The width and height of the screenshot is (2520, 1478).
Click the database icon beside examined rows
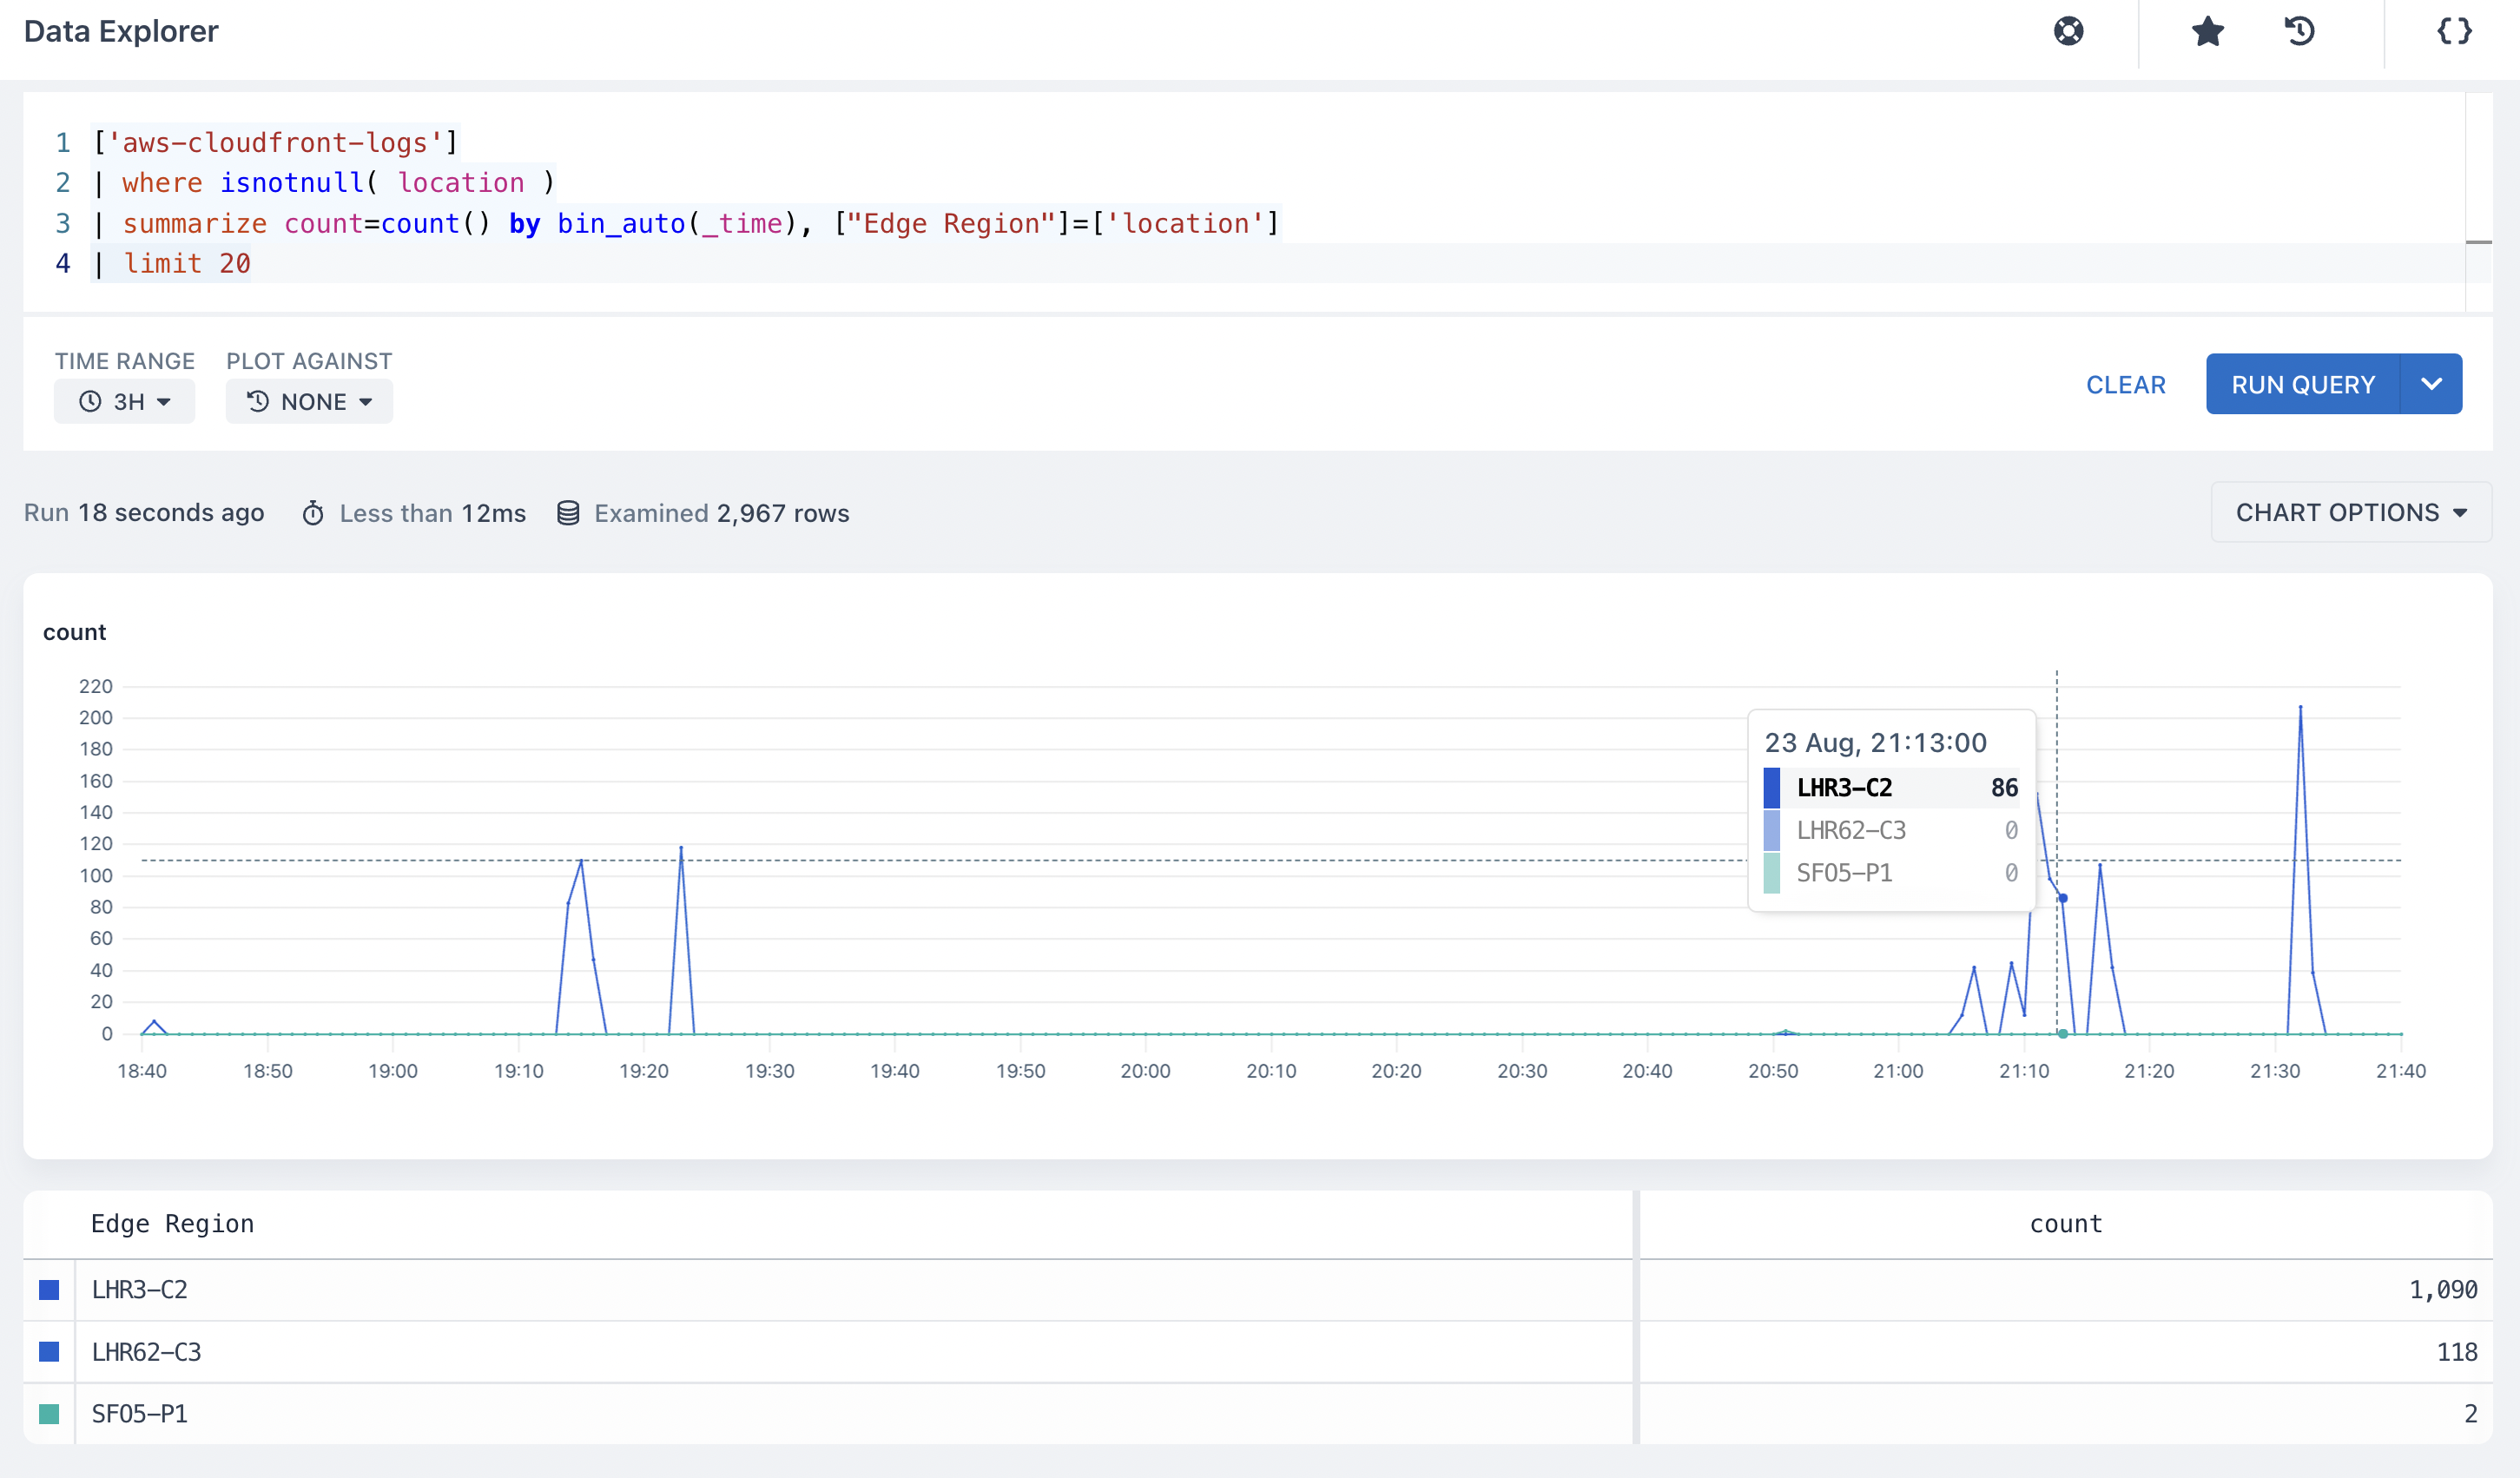tap(568, 513)
